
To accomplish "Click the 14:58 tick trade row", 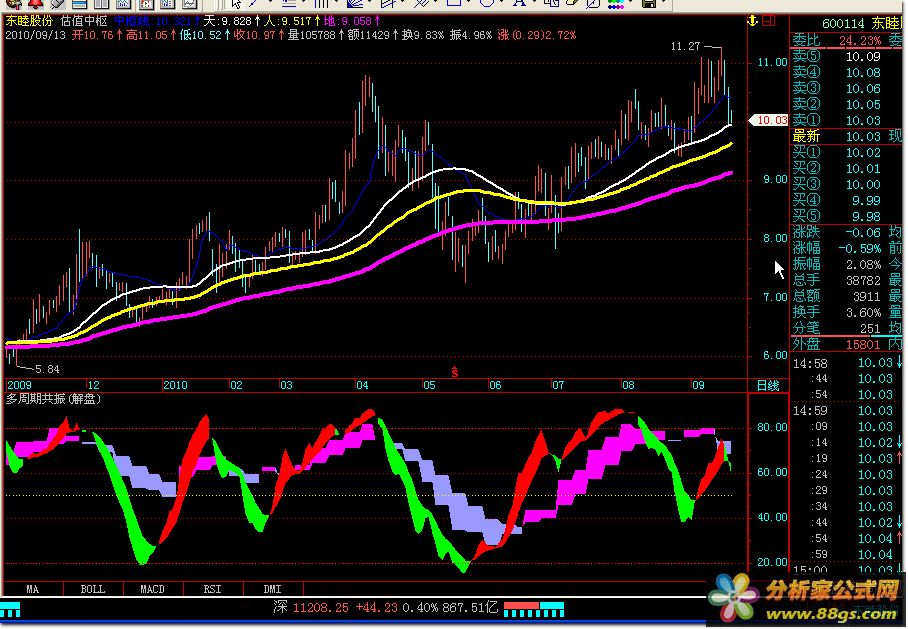I will point(847,364).
